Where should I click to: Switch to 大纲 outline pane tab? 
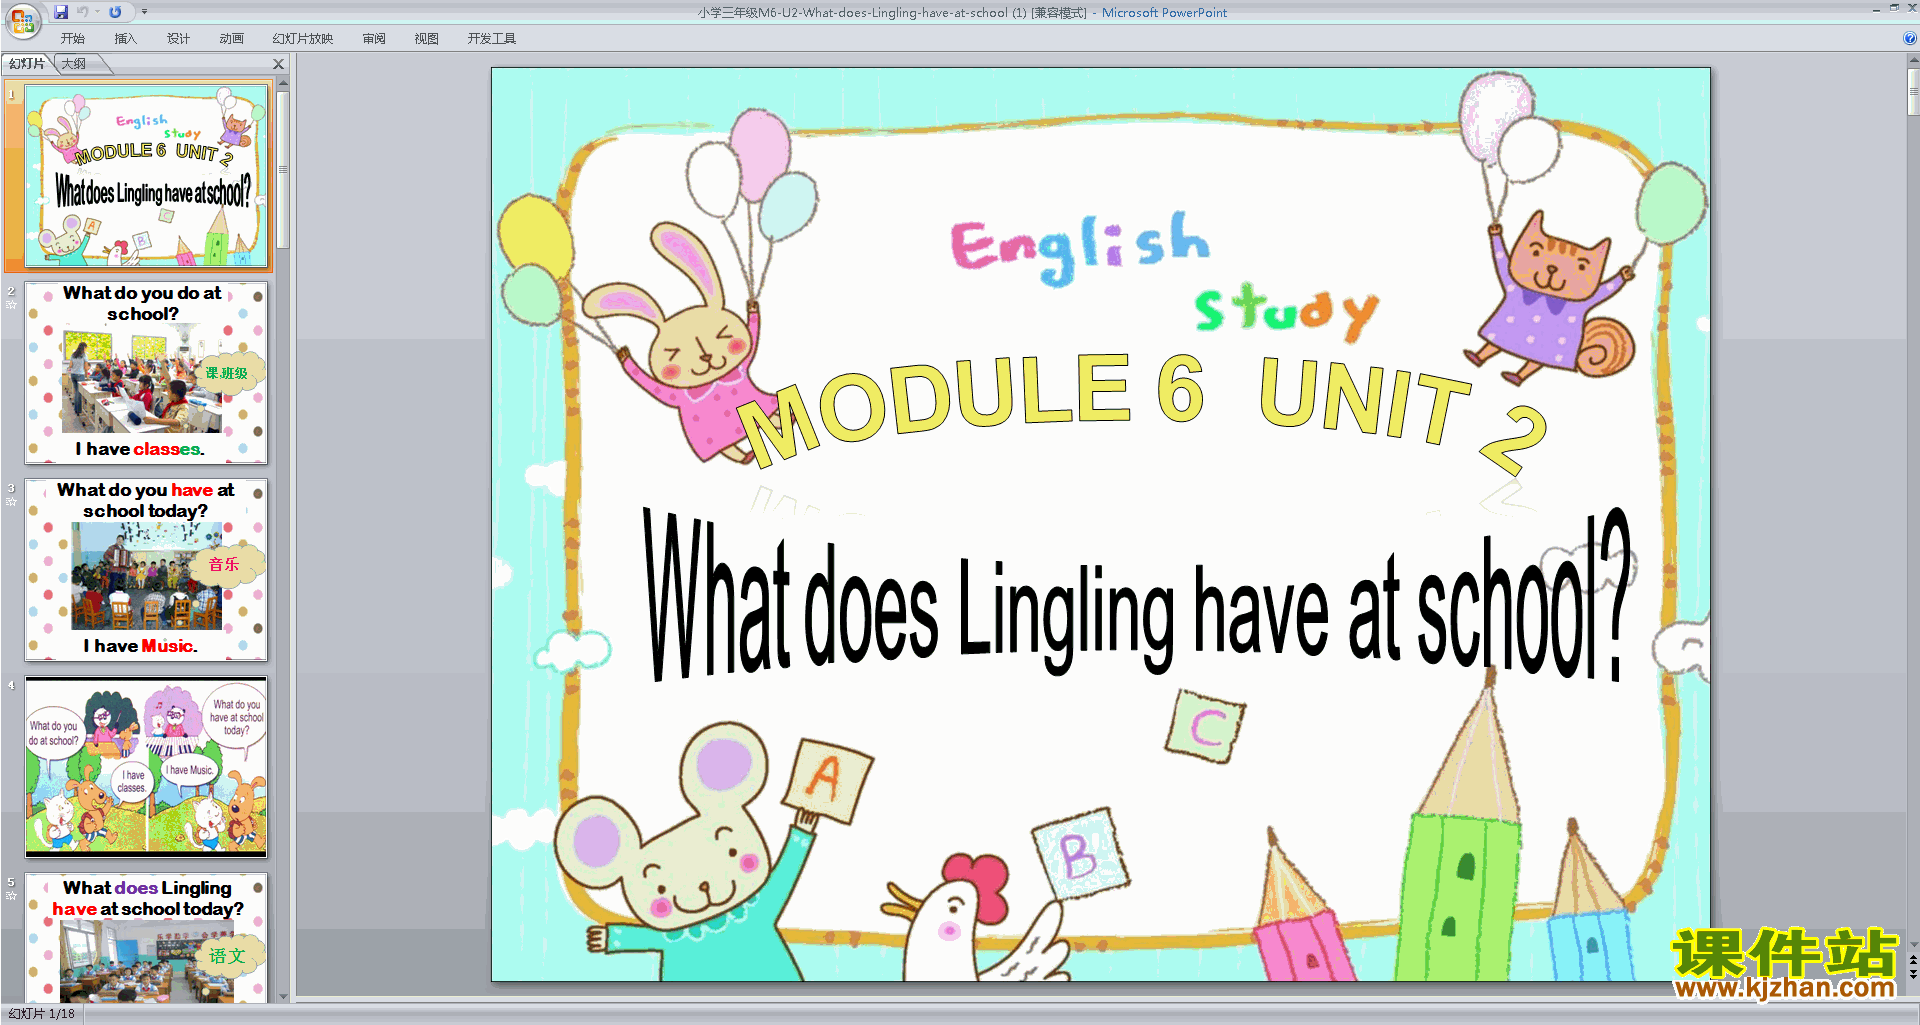click(x=74, y=64)
